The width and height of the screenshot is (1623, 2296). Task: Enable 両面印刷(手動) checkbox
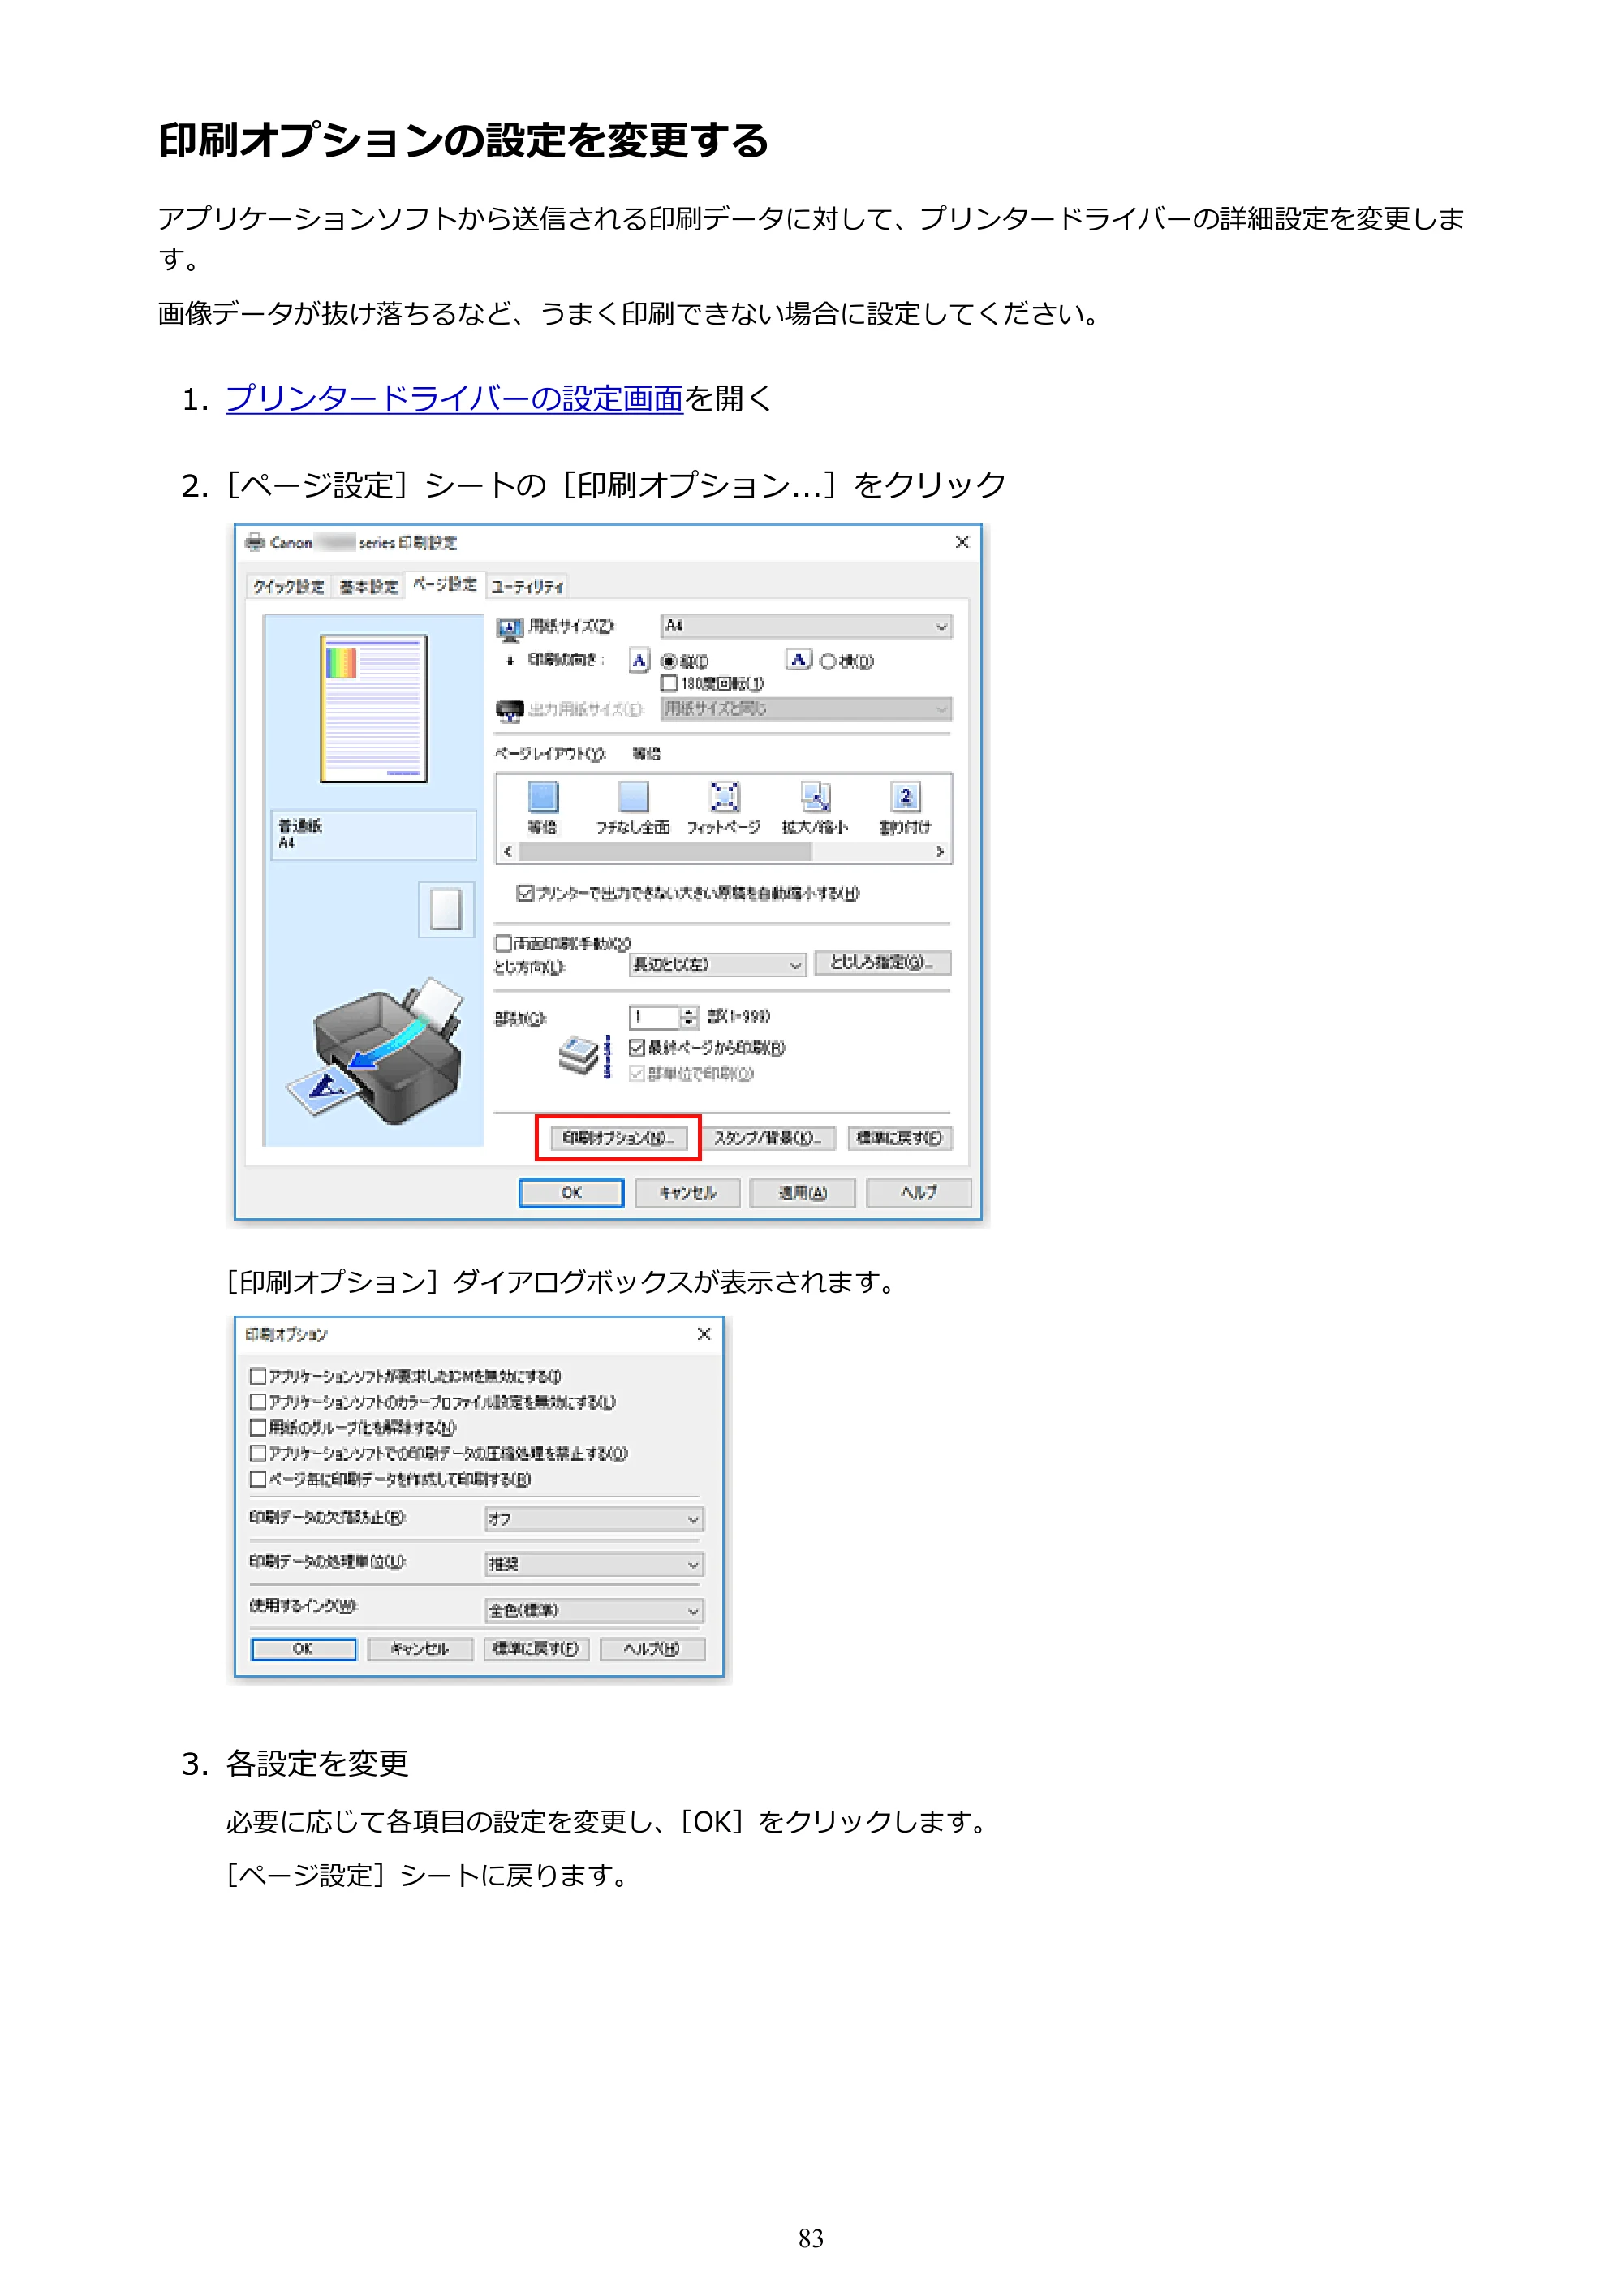pyautogui.click(x=504, y=943)
